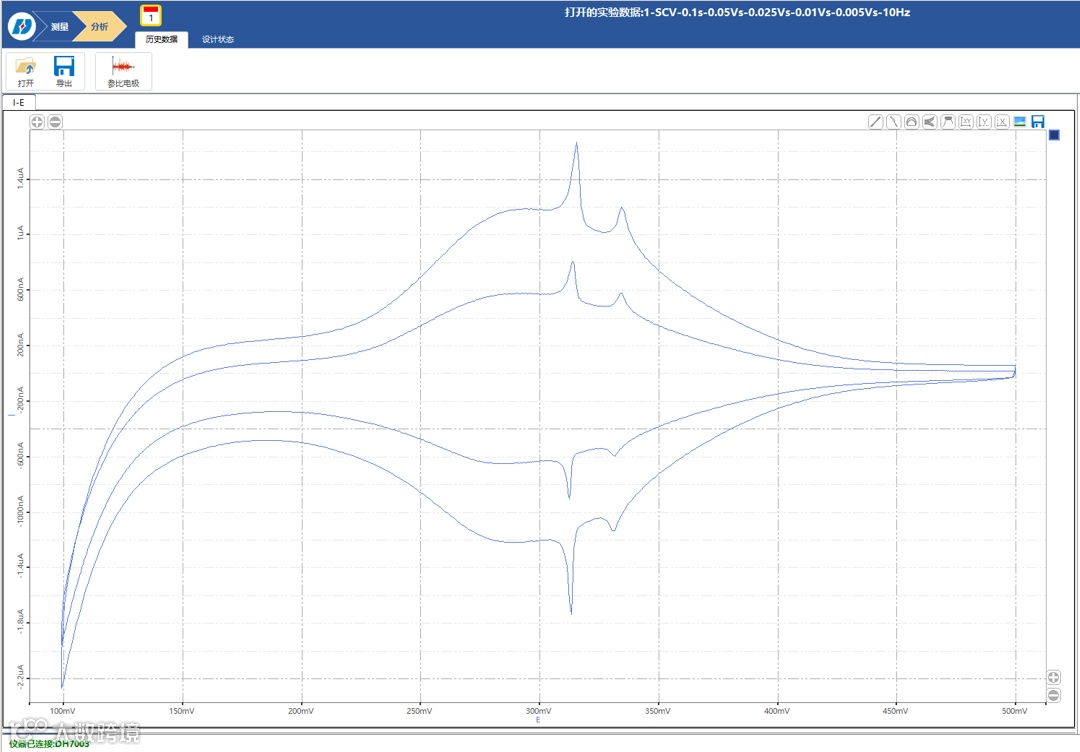Zoom in with the top-left plus icon
Image resolution: width=1080 pixels, height=752 pixels.
tap(37, 122)
